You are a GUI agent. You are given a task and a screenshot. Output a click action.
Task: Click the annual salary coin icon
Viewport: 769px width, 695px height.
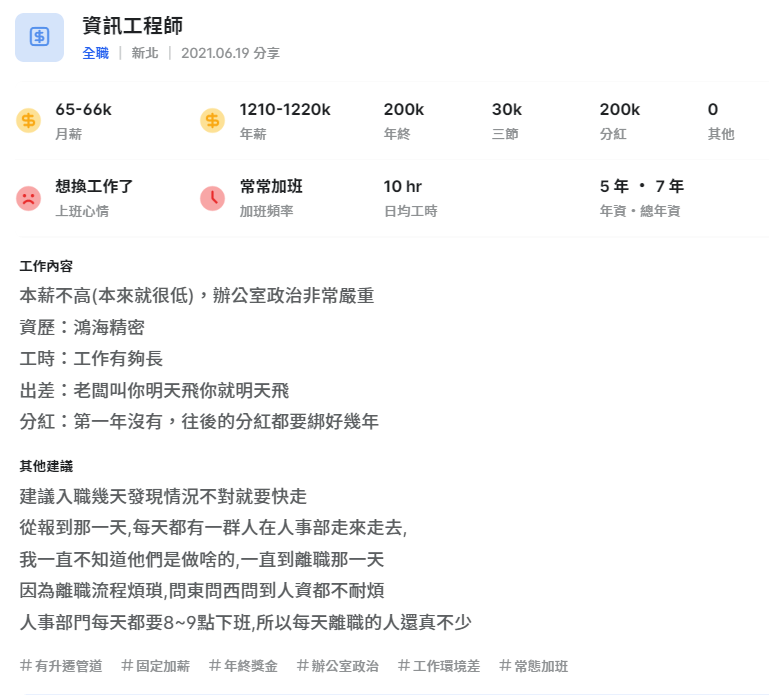pos(212,121)
